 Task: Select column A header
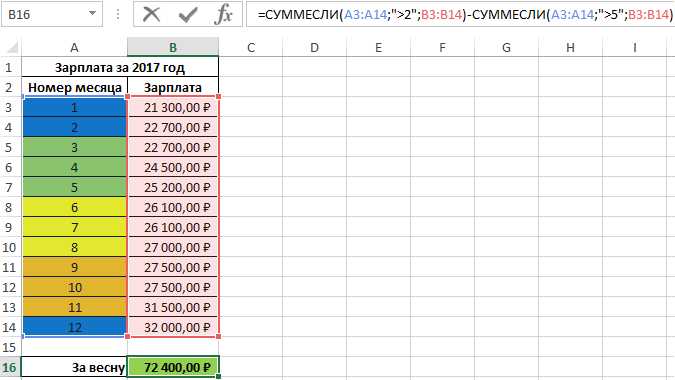click(74, 47)
